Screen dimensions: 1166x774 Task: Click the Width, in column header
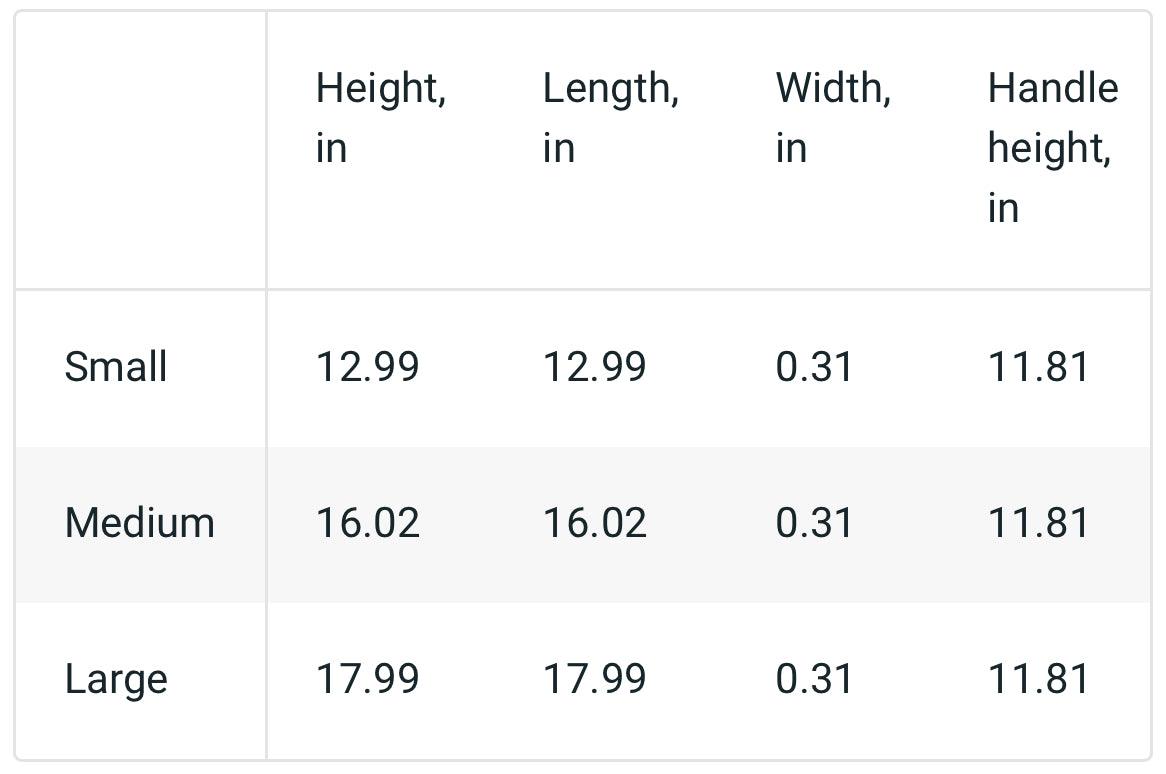point(833,118)
